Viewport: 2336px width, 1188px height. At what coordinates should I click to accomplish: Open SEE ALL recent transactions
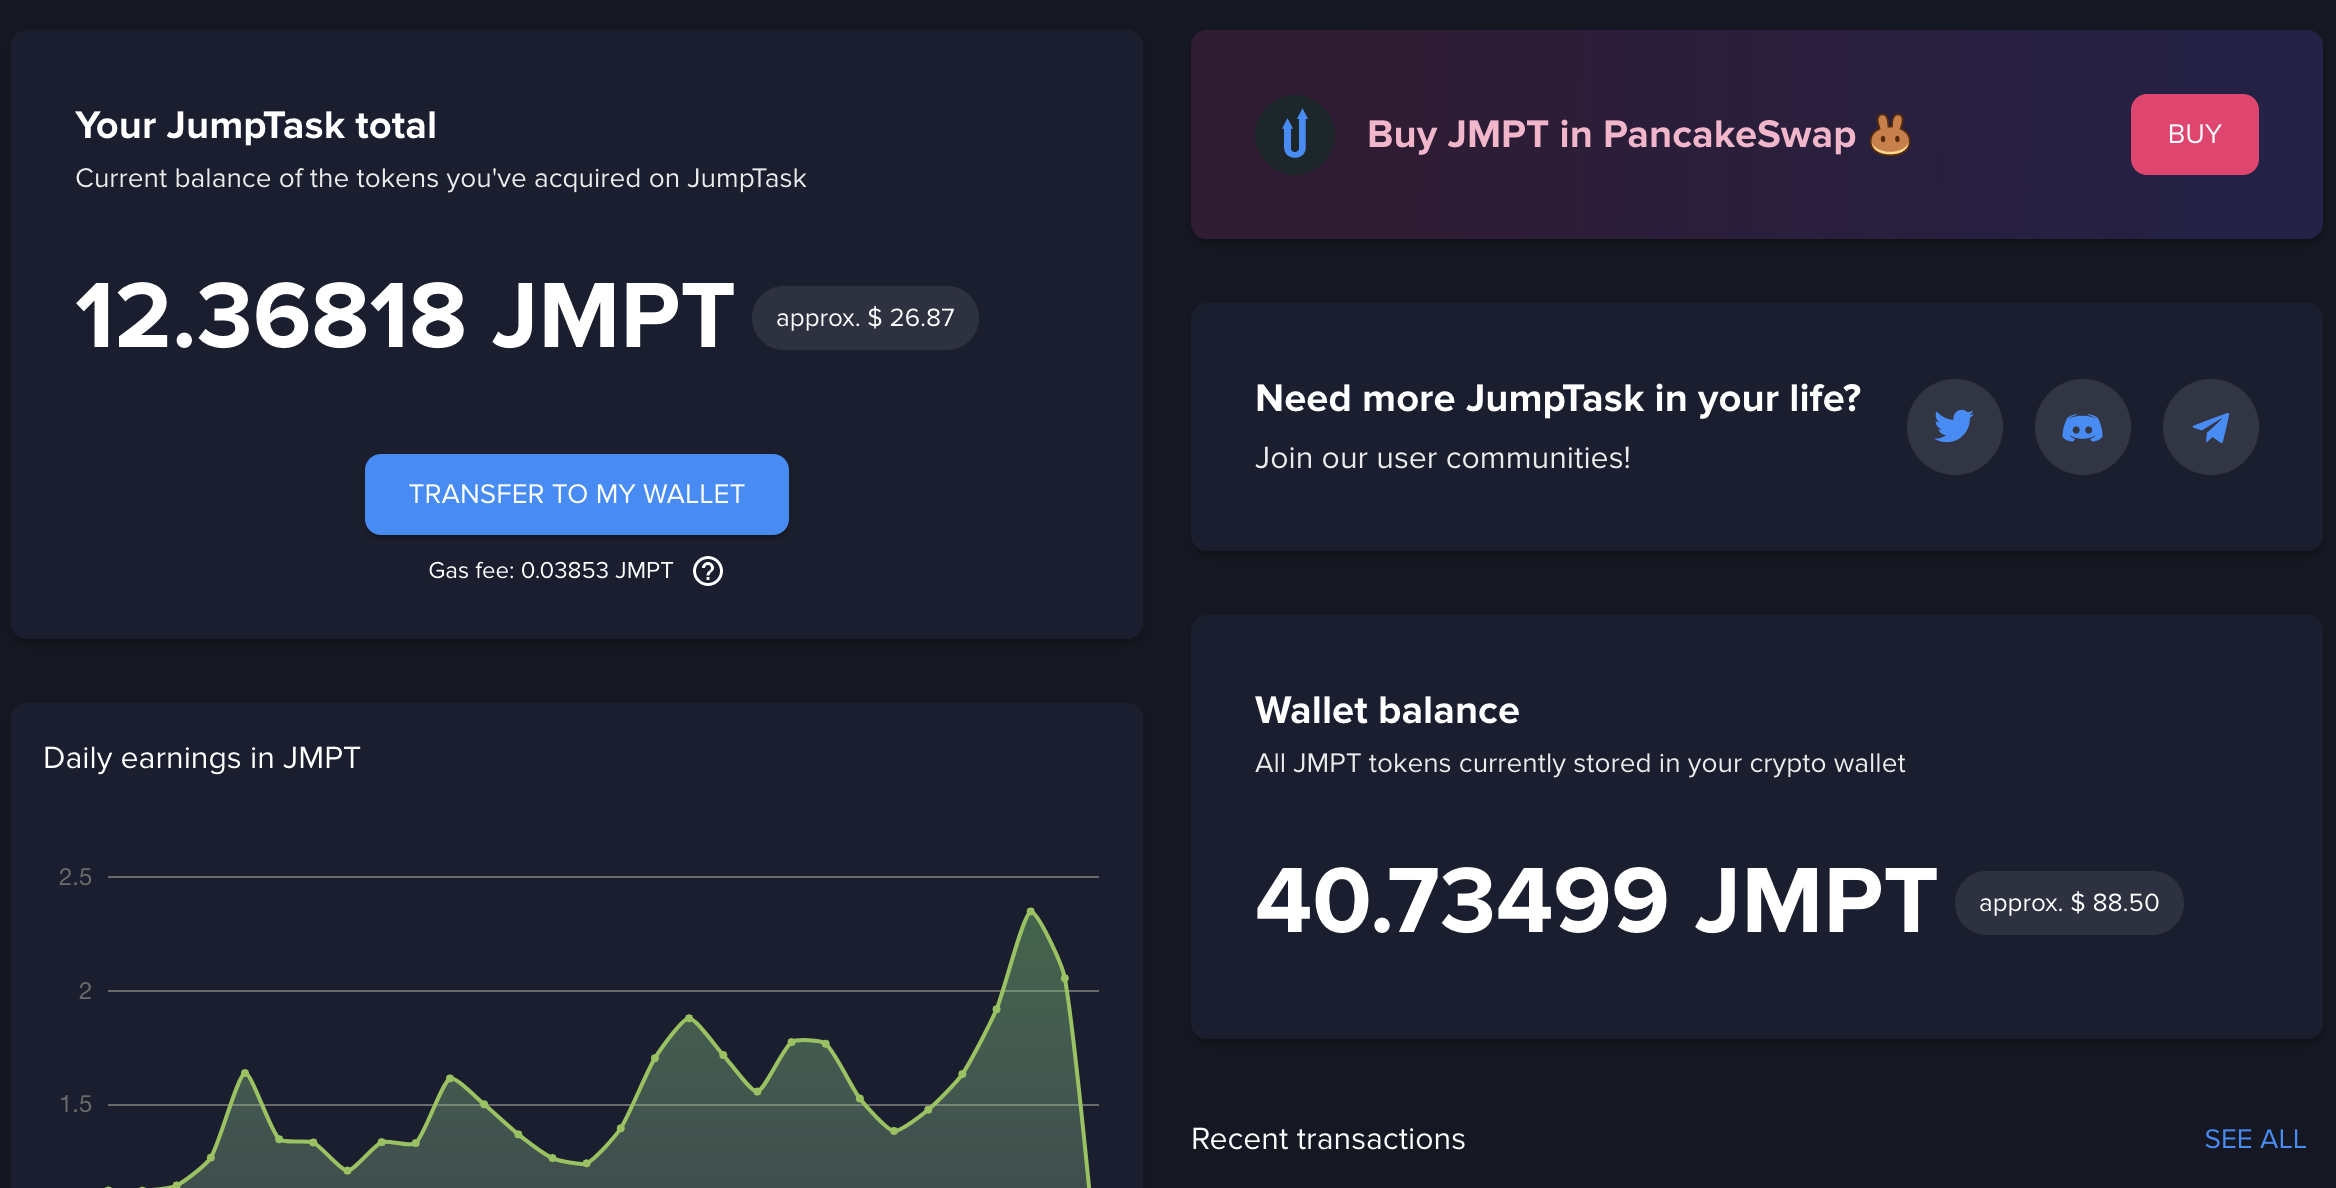click(2255, 1139)
